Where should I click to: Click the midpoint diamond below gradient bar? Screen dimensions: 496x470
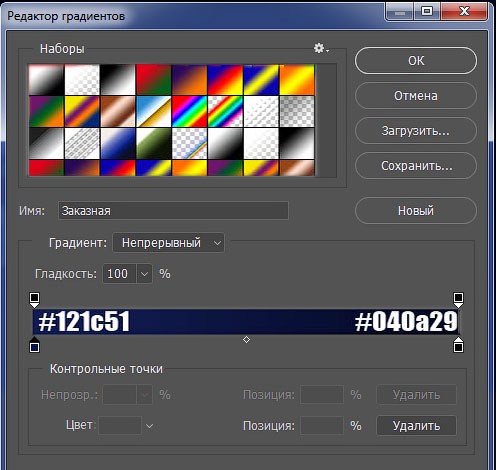(246, 340)
